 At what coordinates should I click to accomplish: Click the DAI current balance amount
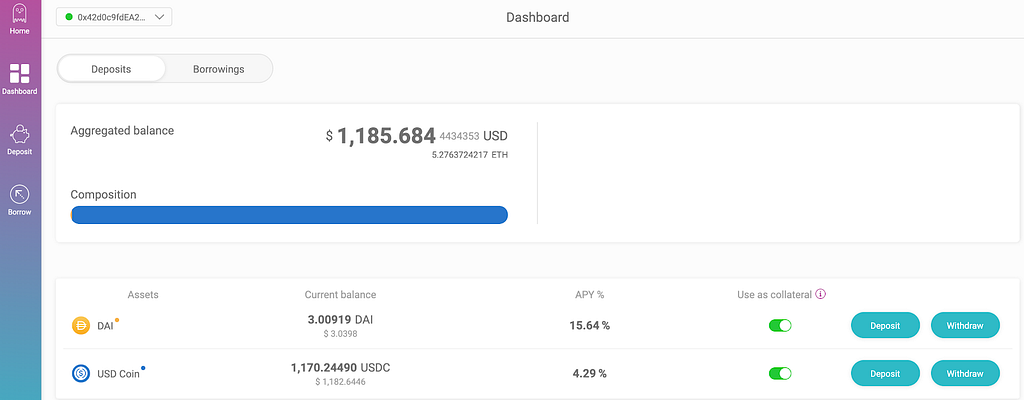340,320
